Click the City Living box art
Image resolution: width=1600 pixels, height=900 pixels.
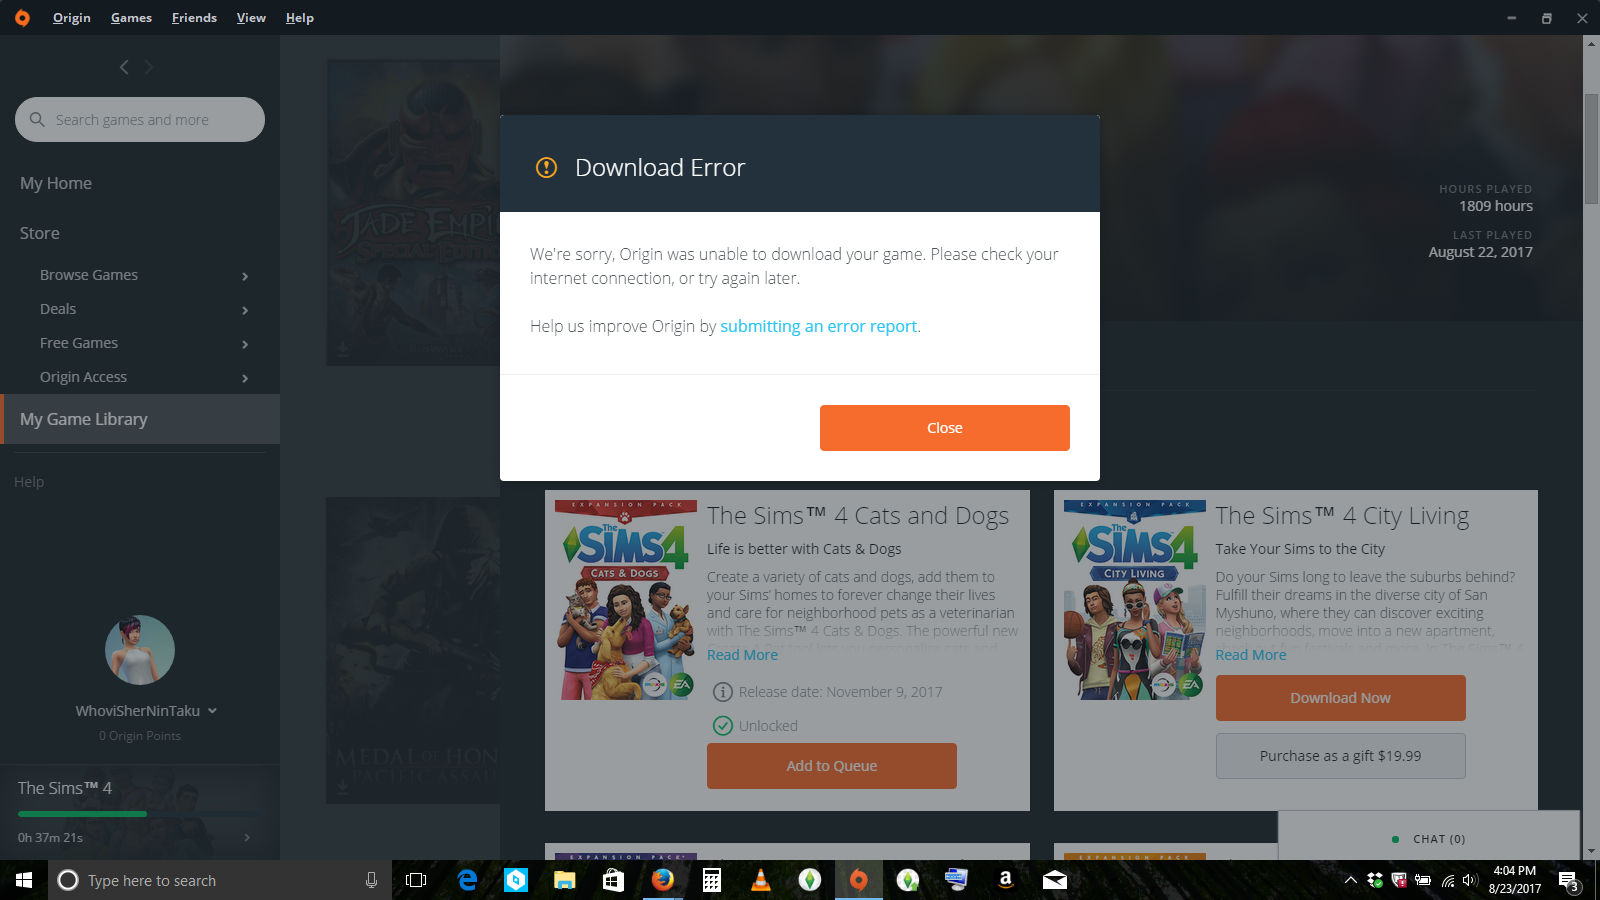1135,600
